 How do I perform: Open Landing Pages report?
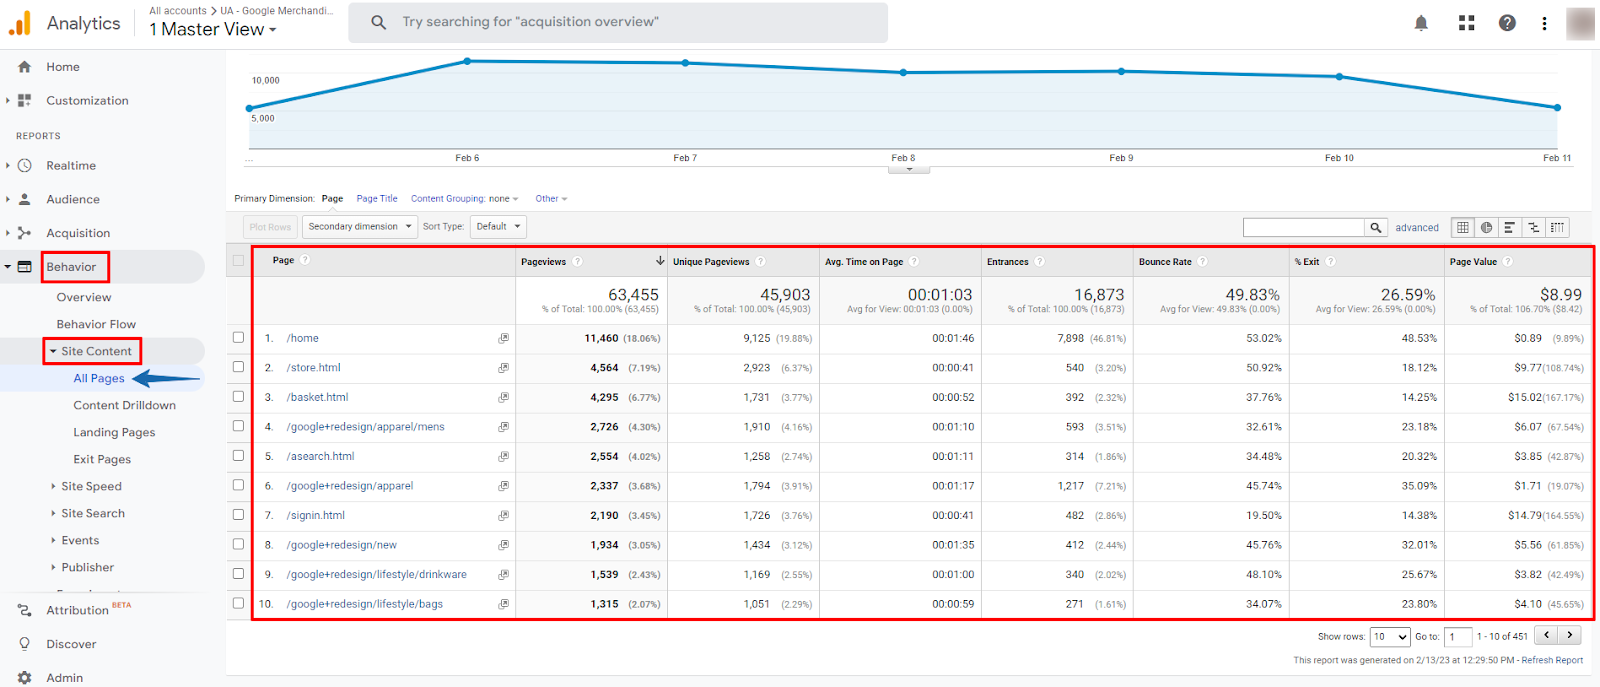tap(114, 432)
